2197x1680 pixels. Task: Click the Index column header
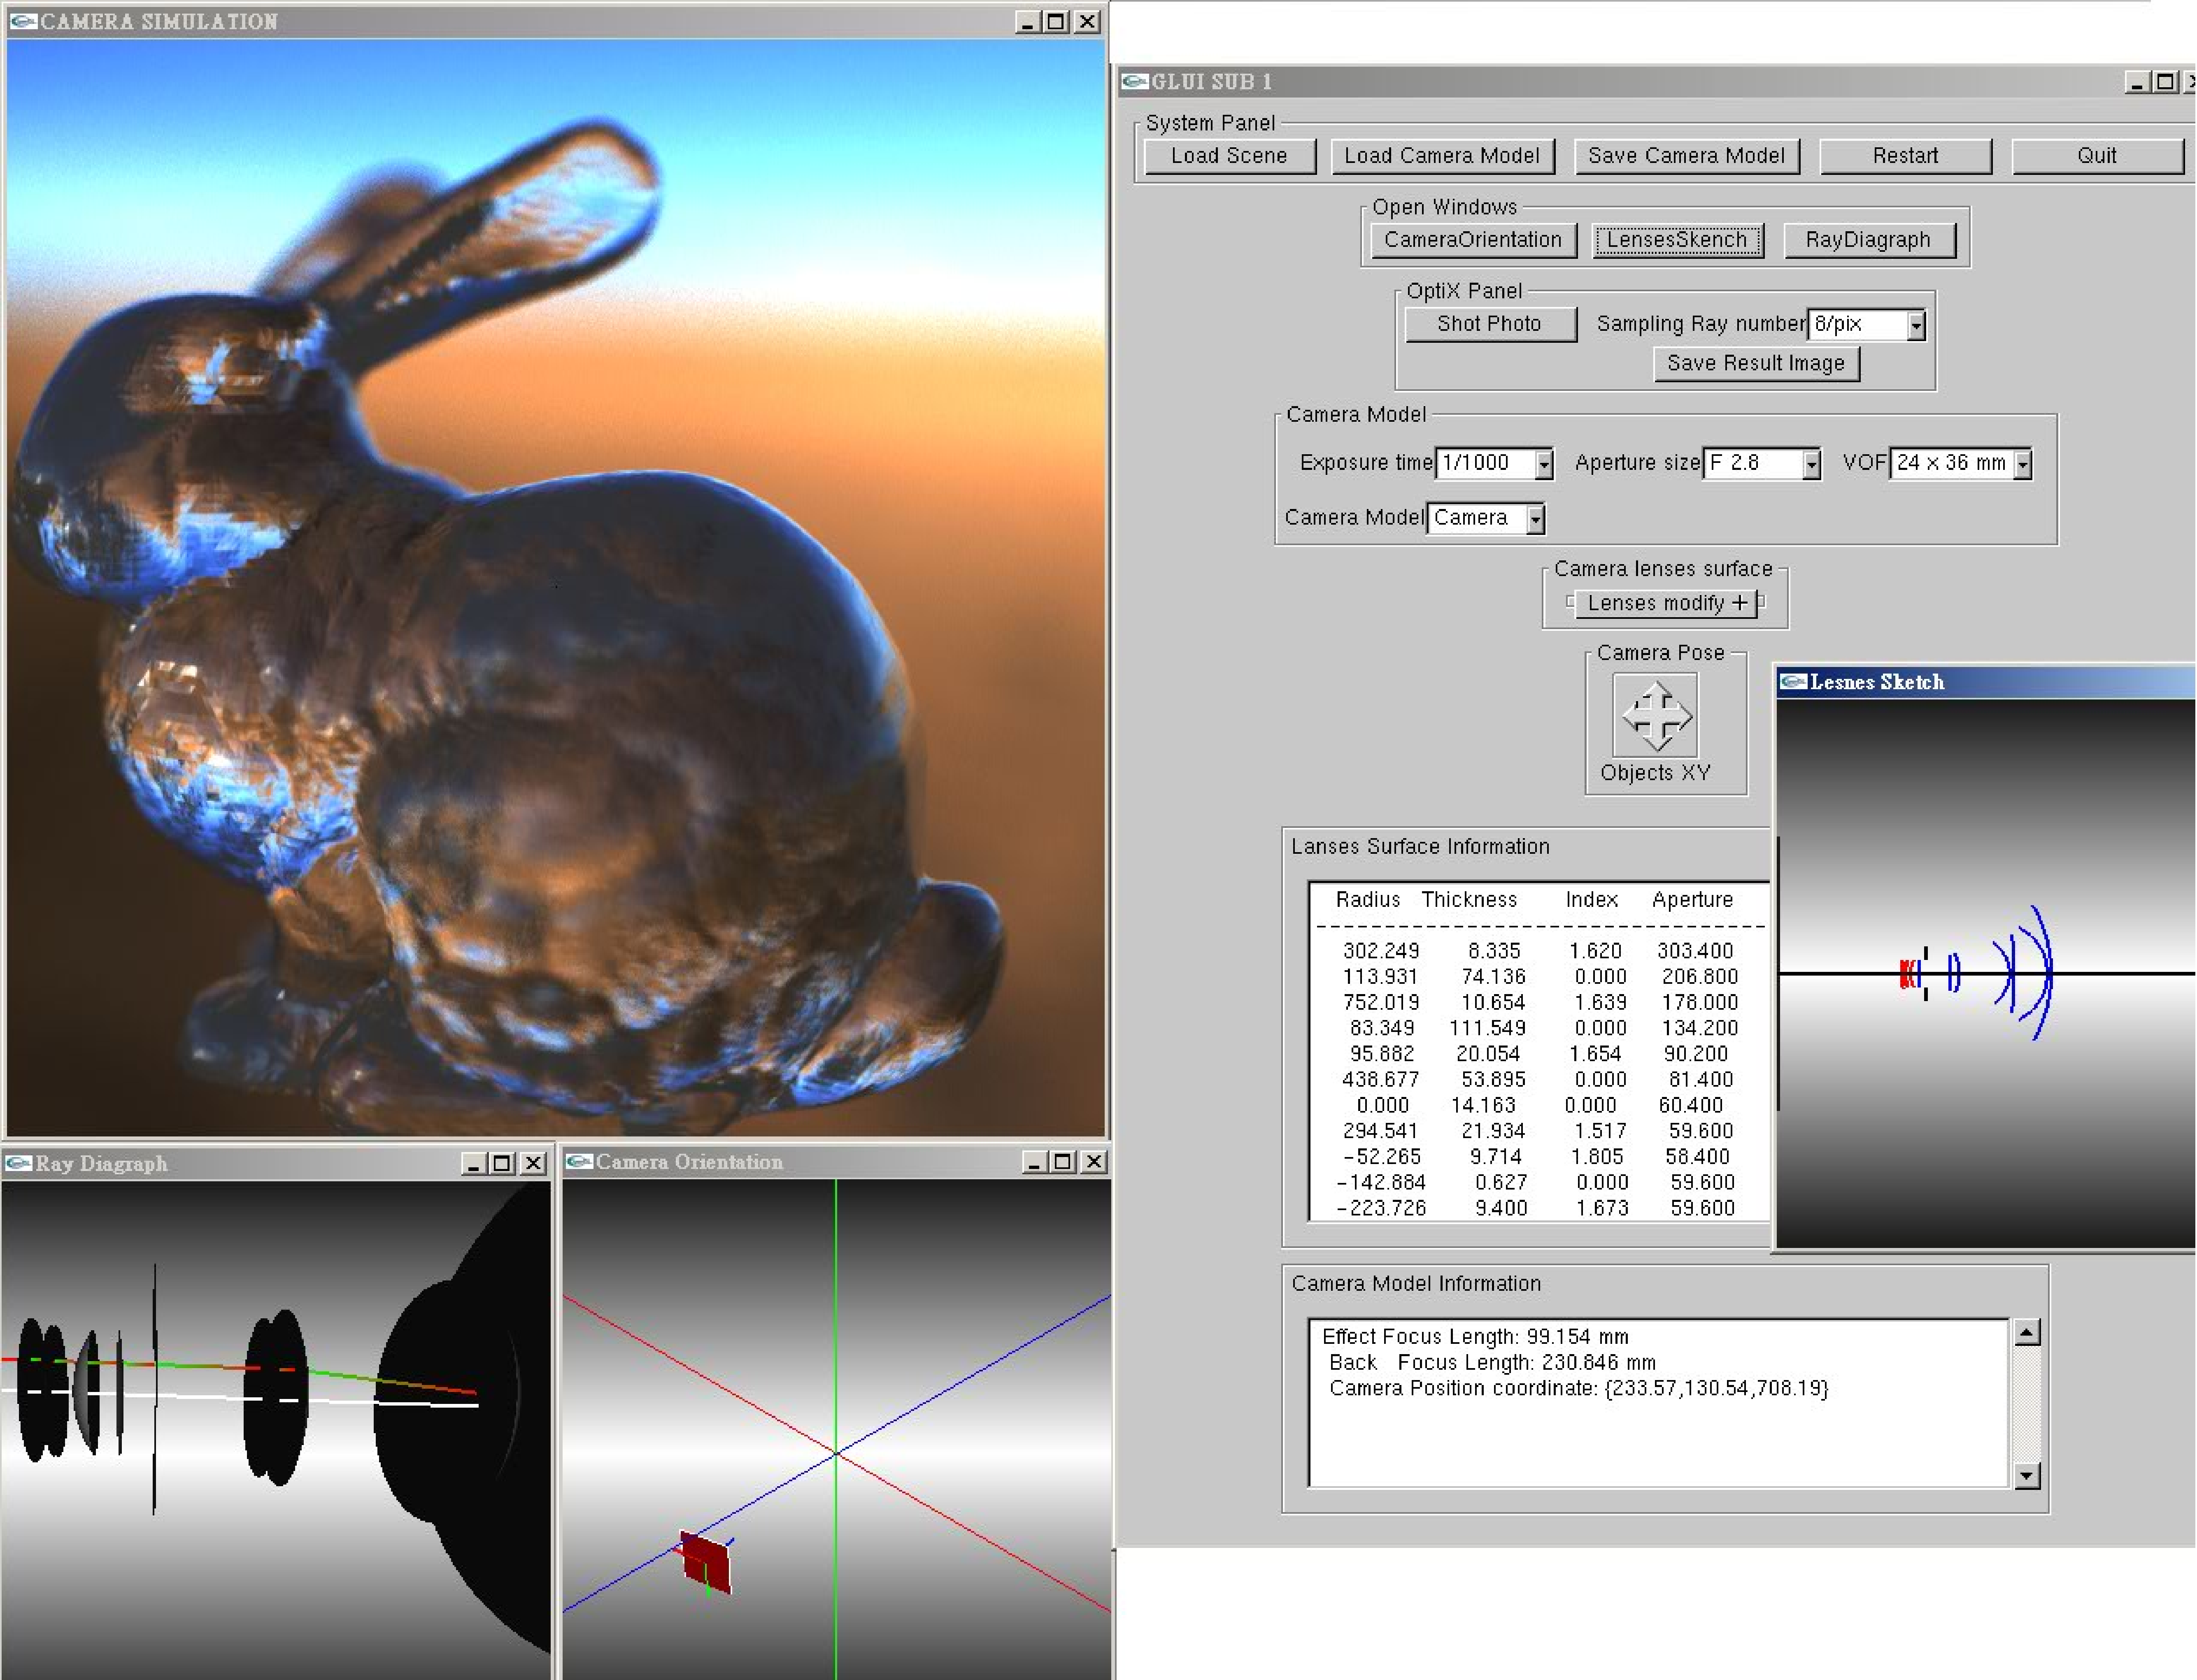click(x=1591, y=900)
